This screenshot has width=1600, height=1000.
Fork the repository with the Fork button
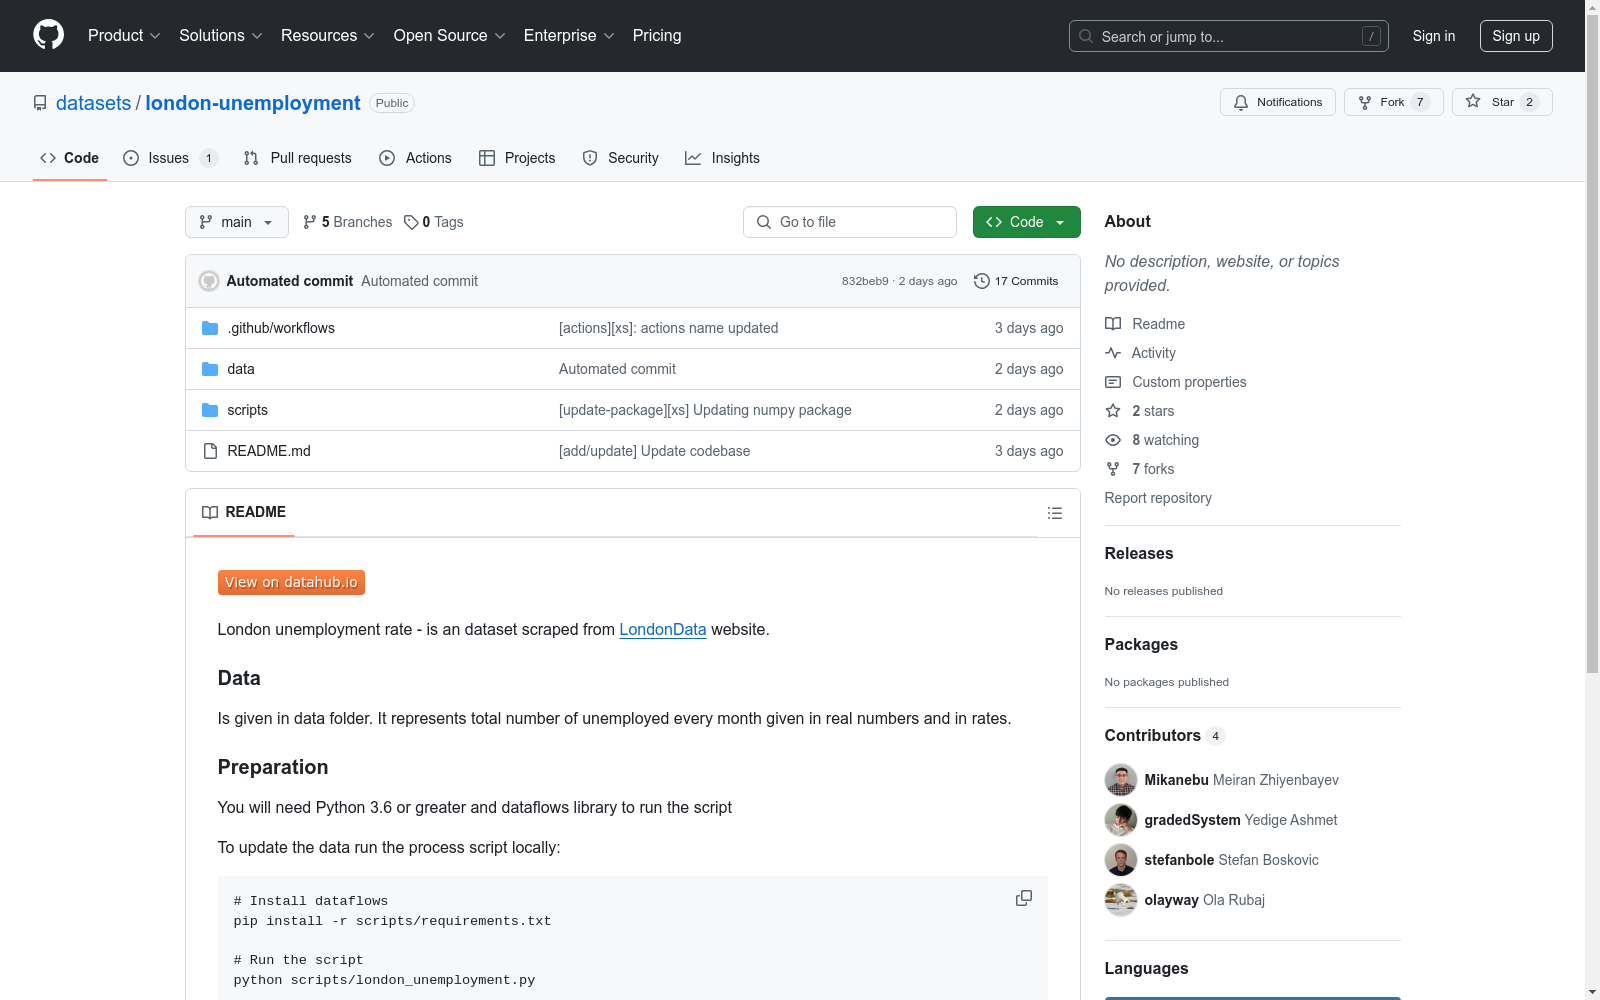coord(1394,102)
